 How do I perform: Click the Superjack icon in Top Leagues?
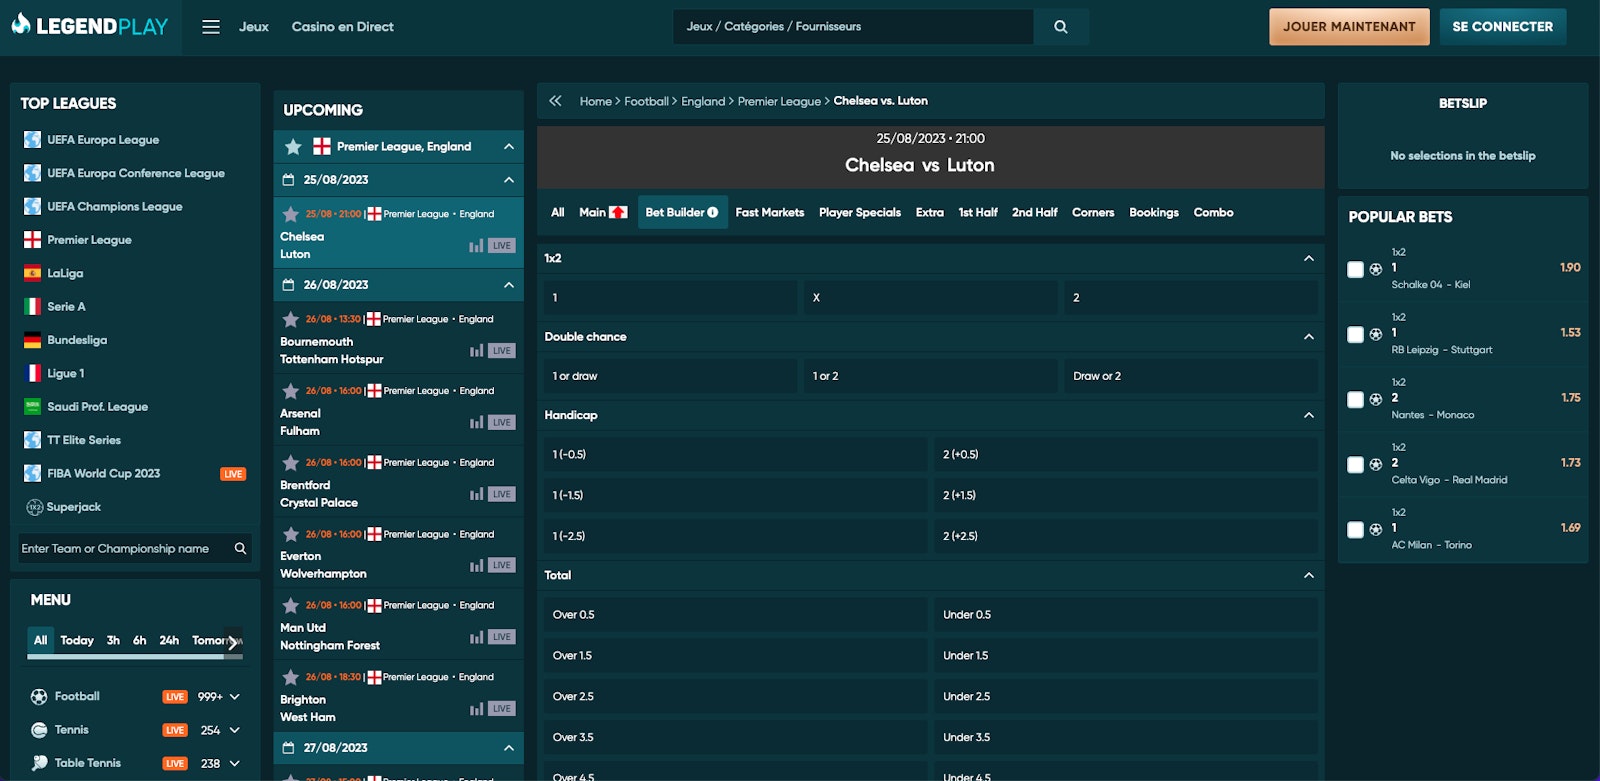click(x=35, y=507)
